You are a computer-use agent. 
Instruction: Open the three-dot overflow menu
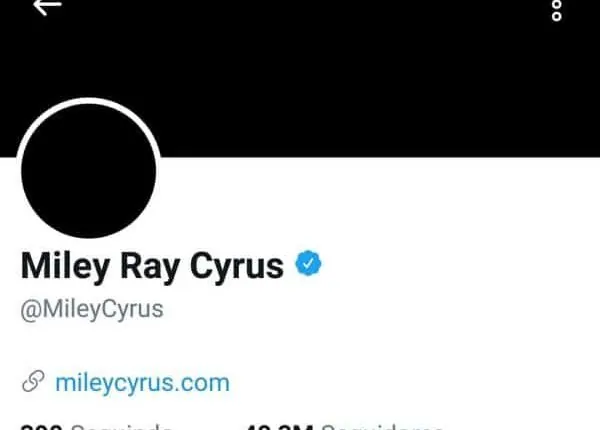tap(557, 10)
